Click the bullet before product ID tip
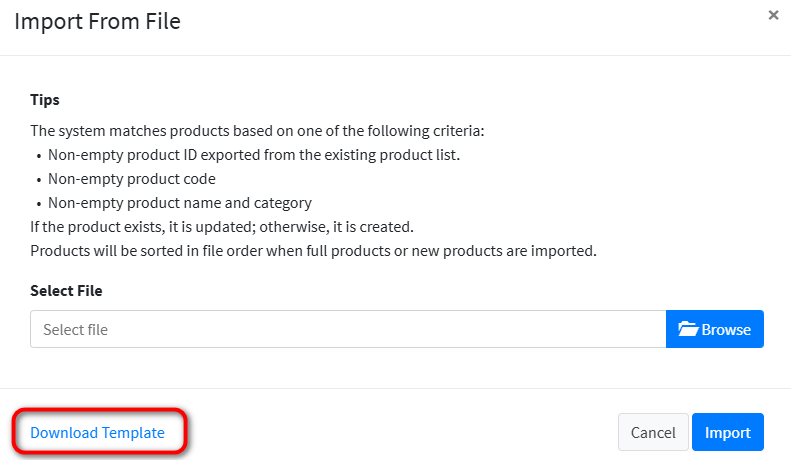Screen dimensions: 791x460 coord(38,156)
